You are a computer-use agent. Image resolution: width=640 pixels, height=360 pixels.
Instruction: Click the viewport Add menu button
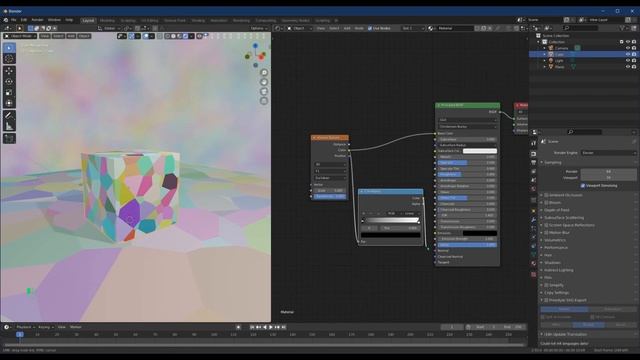[x=71, y=36]
